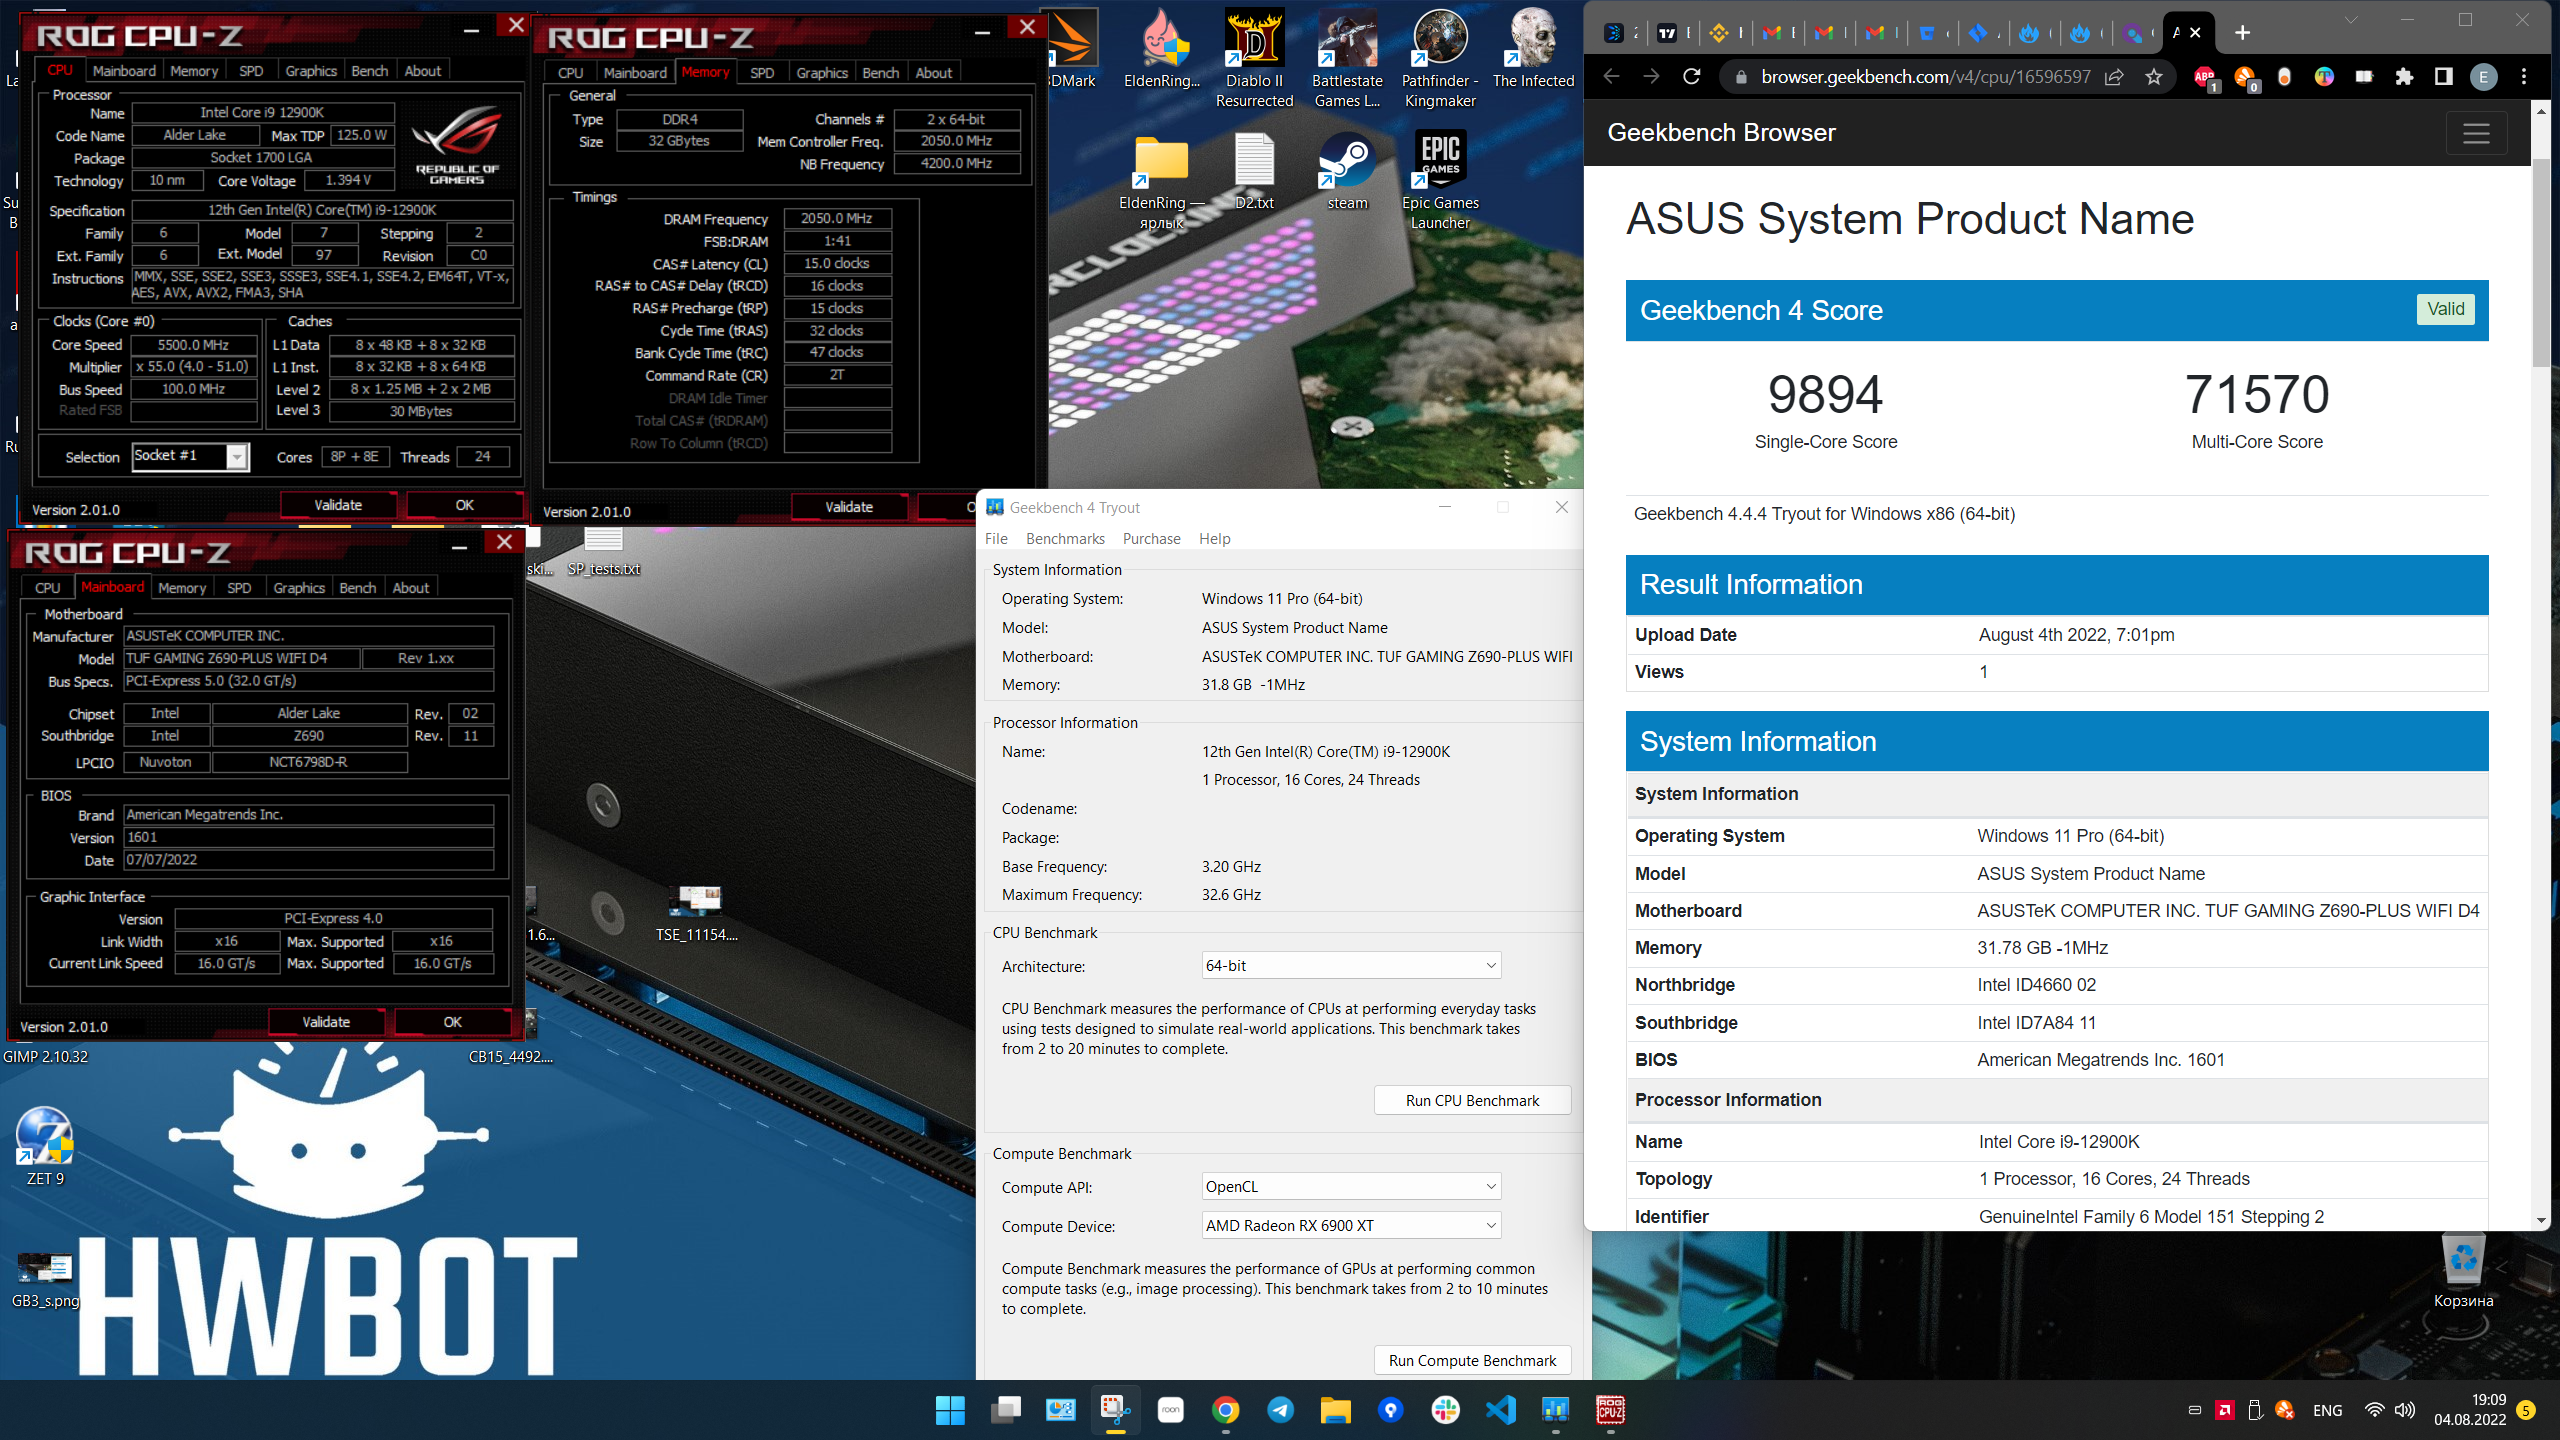Open the AMD Radeon tray icon

click(x=2224, y=1410)
